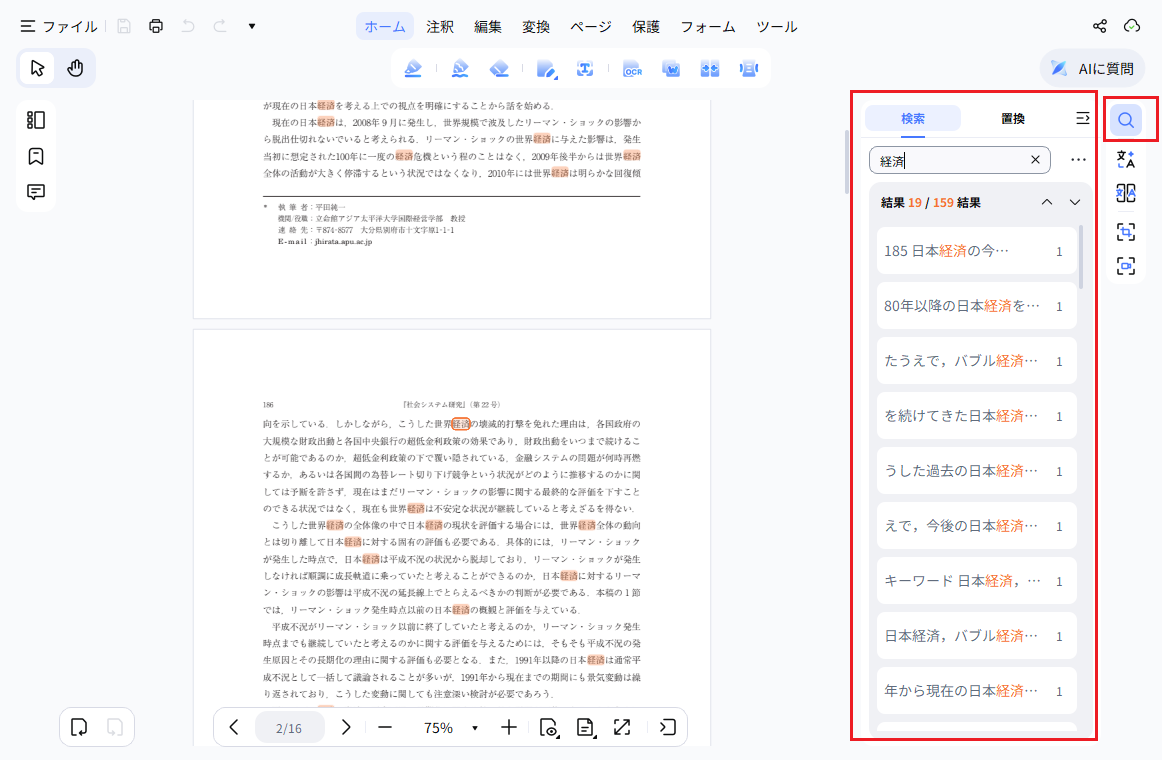Click the fullscreen expand icon
The height and width of the screenshot is (760, 1162).
[x=622, y=727]
